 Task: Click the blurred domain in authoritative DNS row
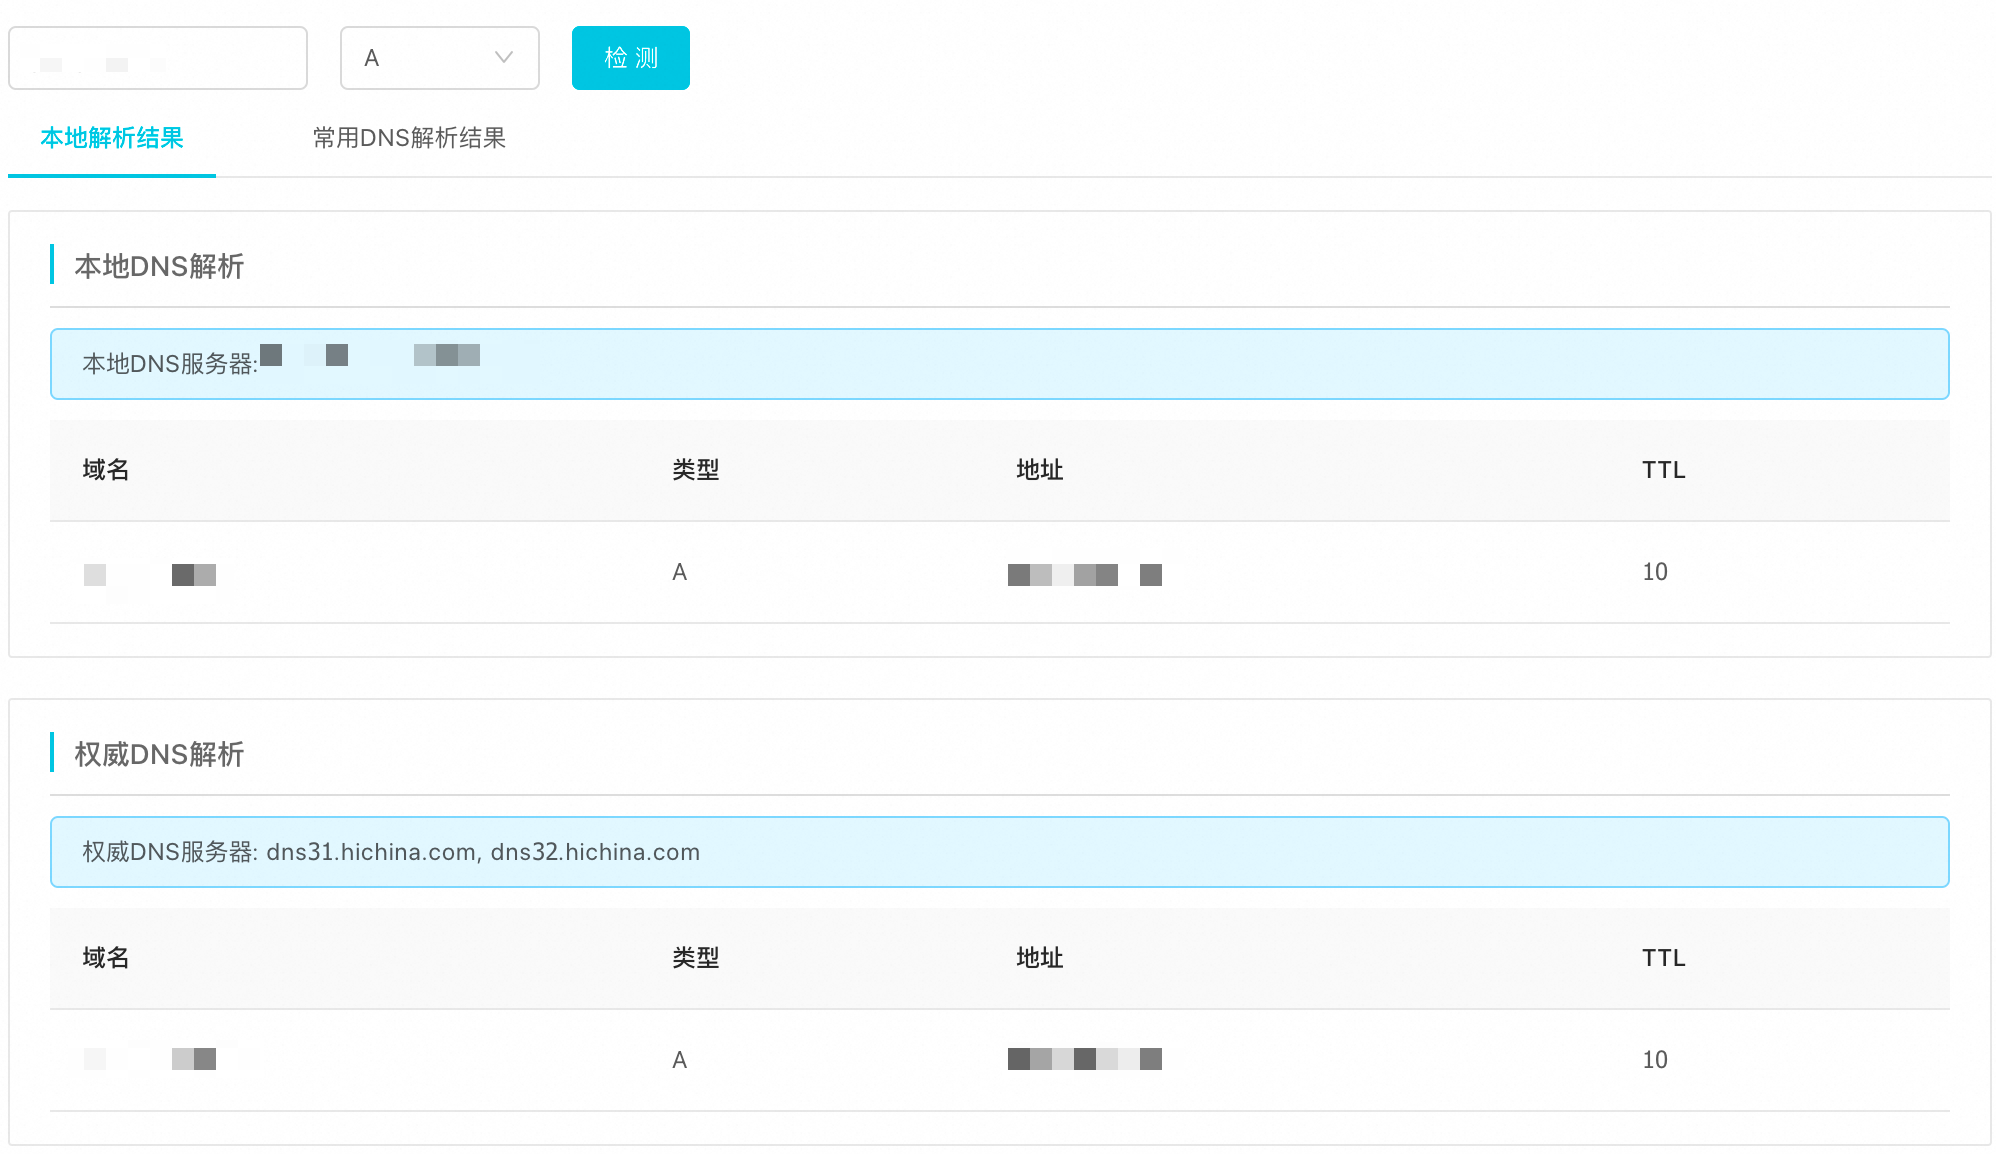(x=150, y=1059)
